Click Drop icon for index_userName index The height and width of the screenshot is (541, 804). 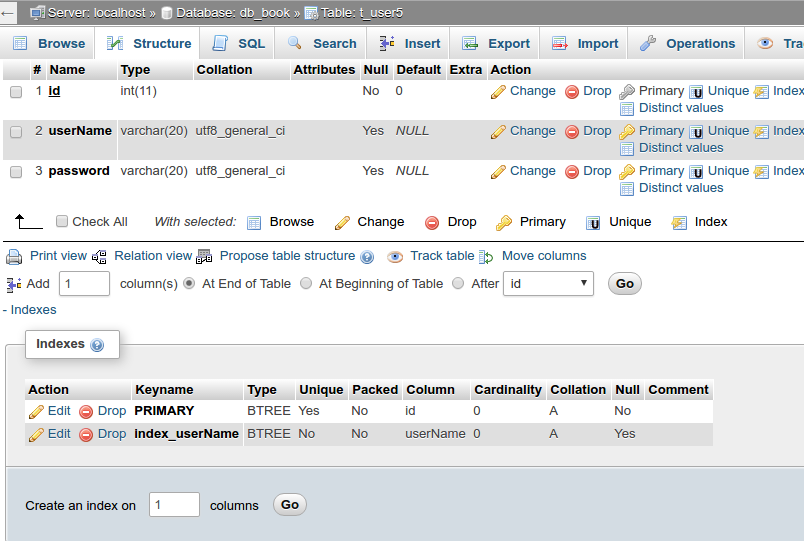86,434
